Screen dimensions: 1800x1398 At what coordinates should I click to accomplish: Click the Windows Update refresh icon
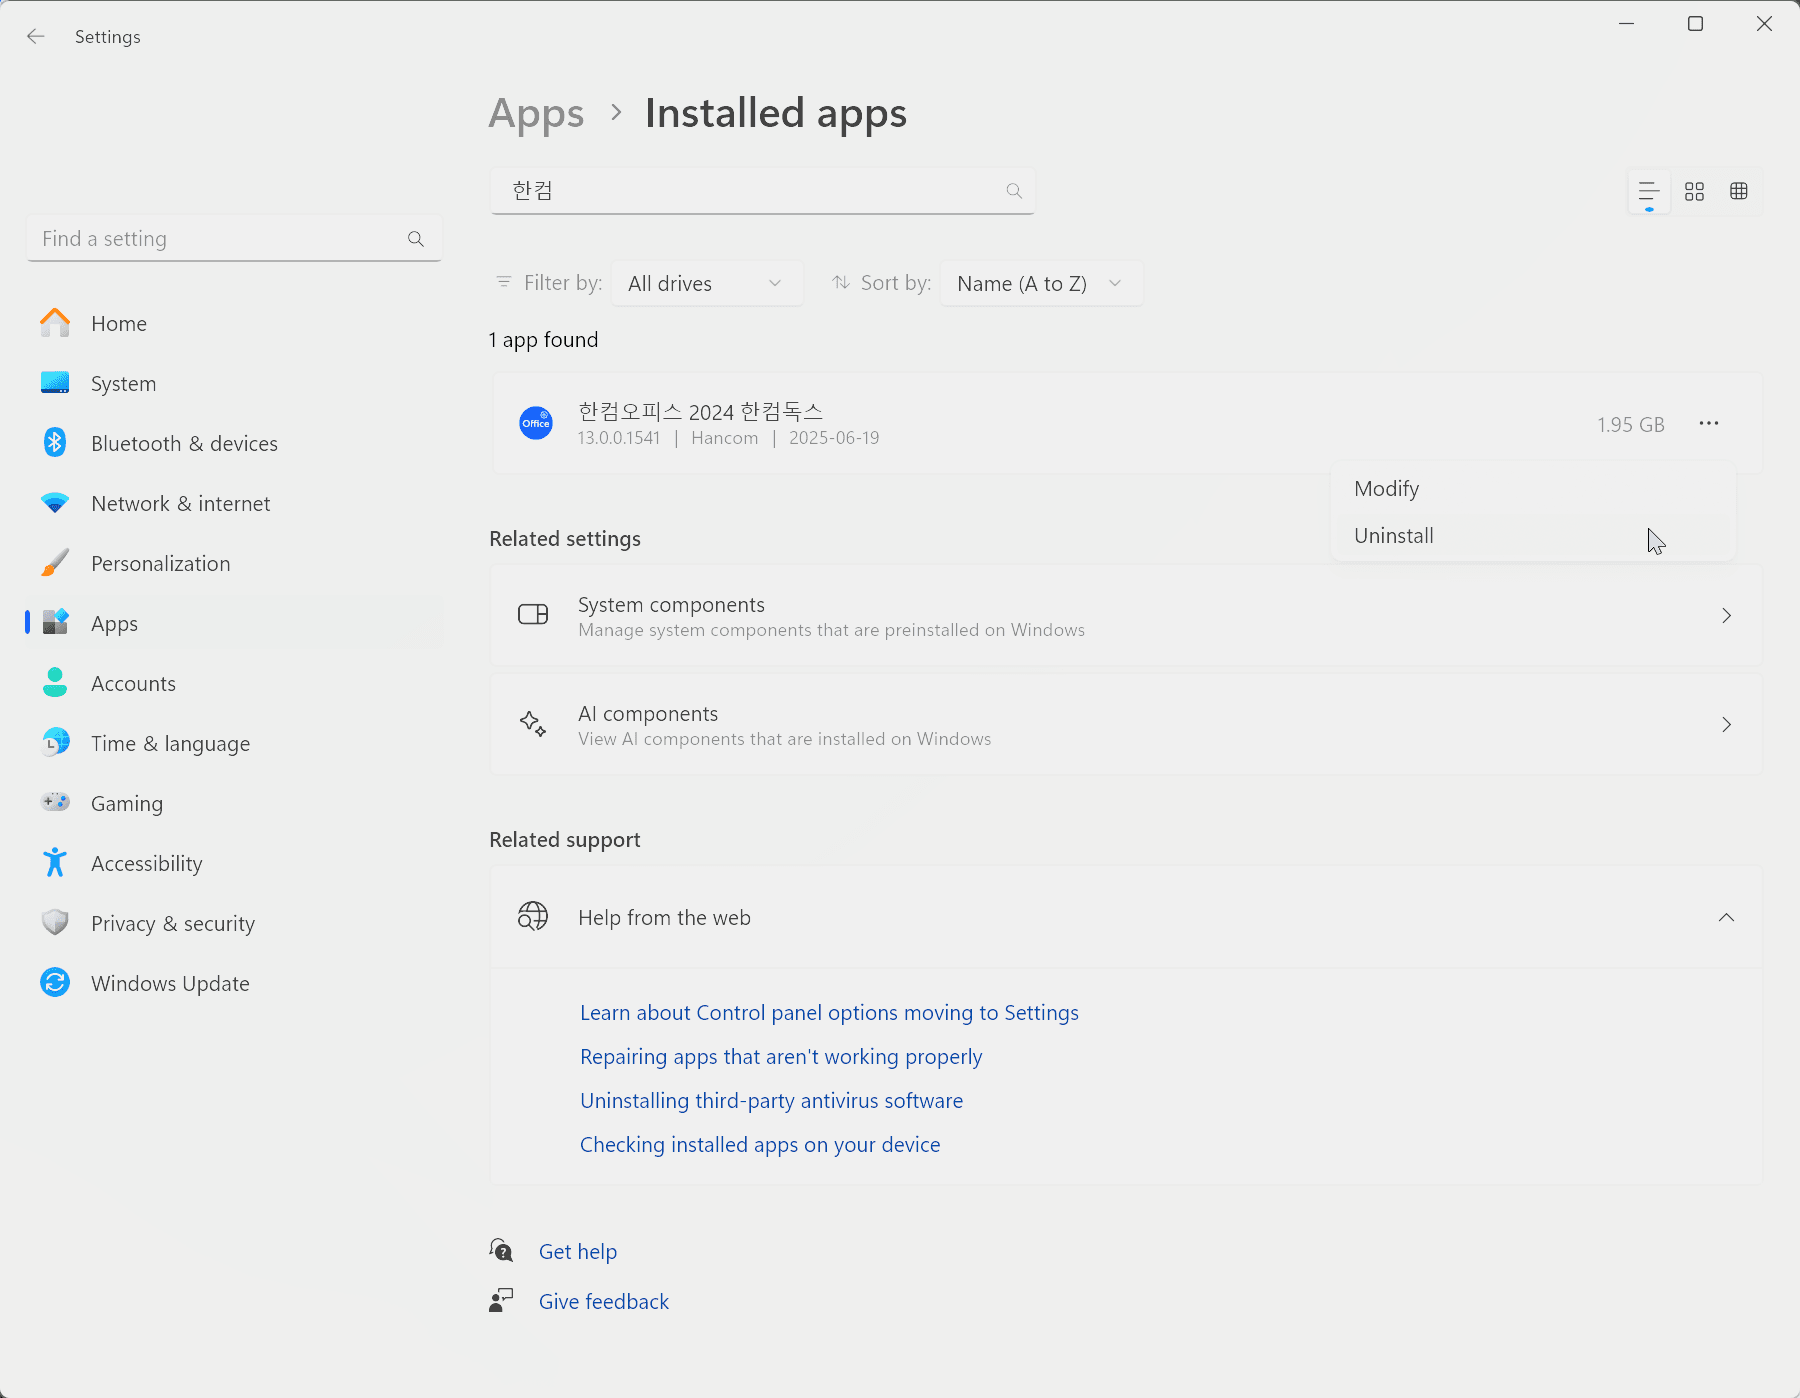[55, 983]
